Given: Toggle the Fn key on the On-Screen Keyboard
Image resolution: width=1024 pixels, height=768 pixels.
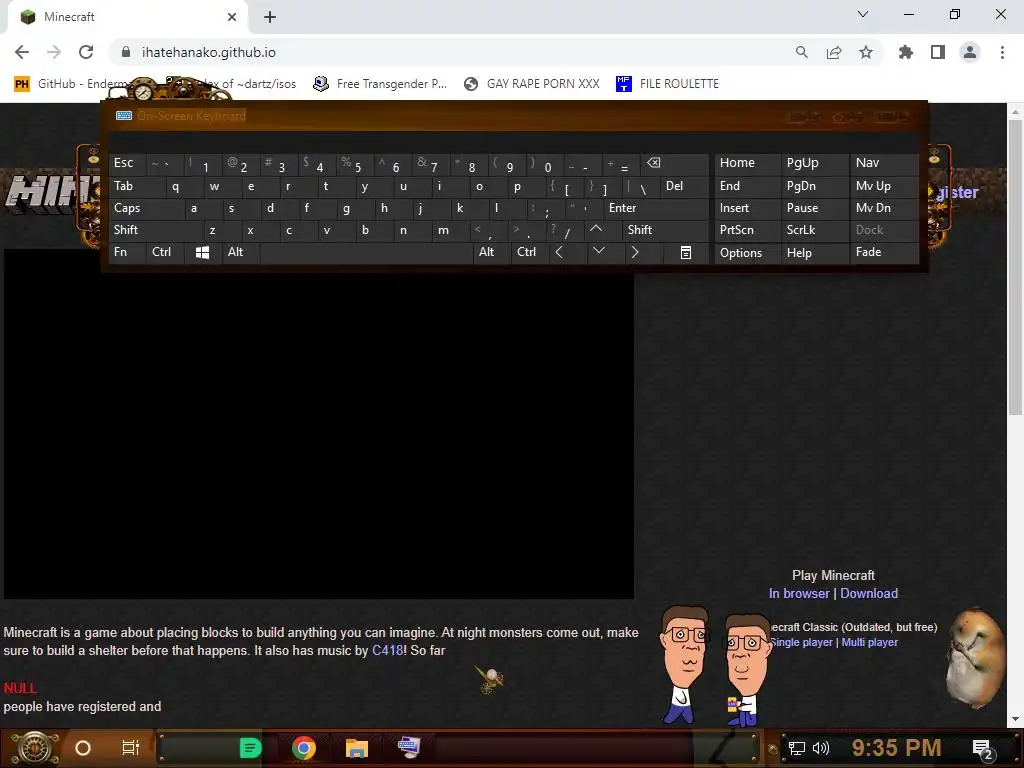Looking at the screenshot, I should pos(127,253).
